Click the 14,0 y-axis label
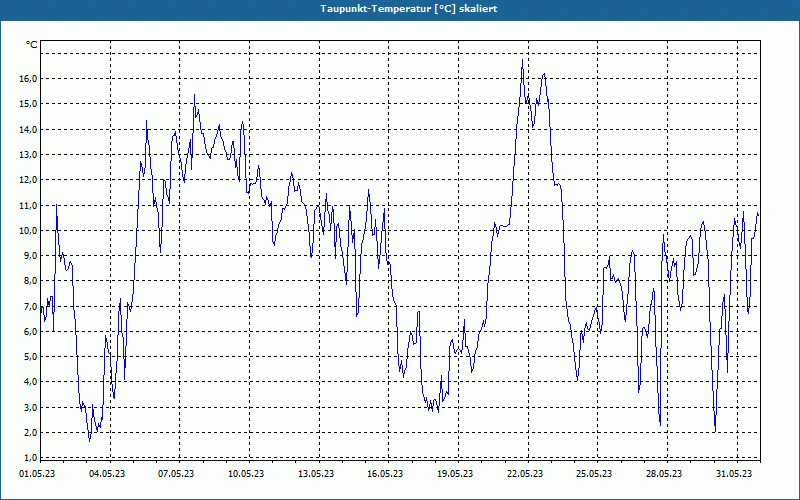The image size is (800, 500). 28,129
